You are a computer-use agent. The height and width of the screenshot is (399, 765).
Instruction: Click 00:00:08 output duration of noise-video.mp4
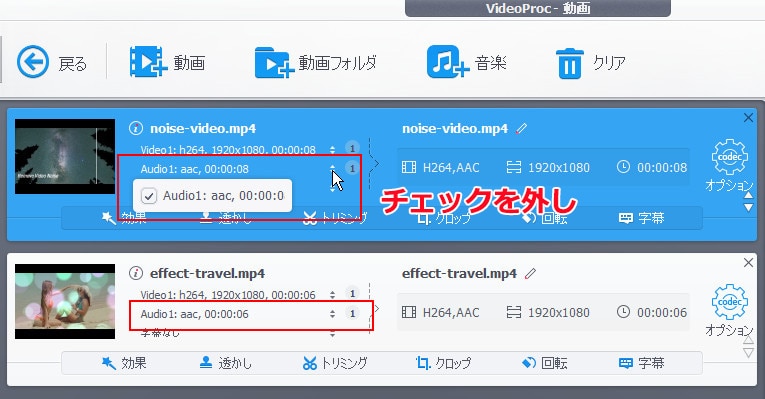[652, 167]
